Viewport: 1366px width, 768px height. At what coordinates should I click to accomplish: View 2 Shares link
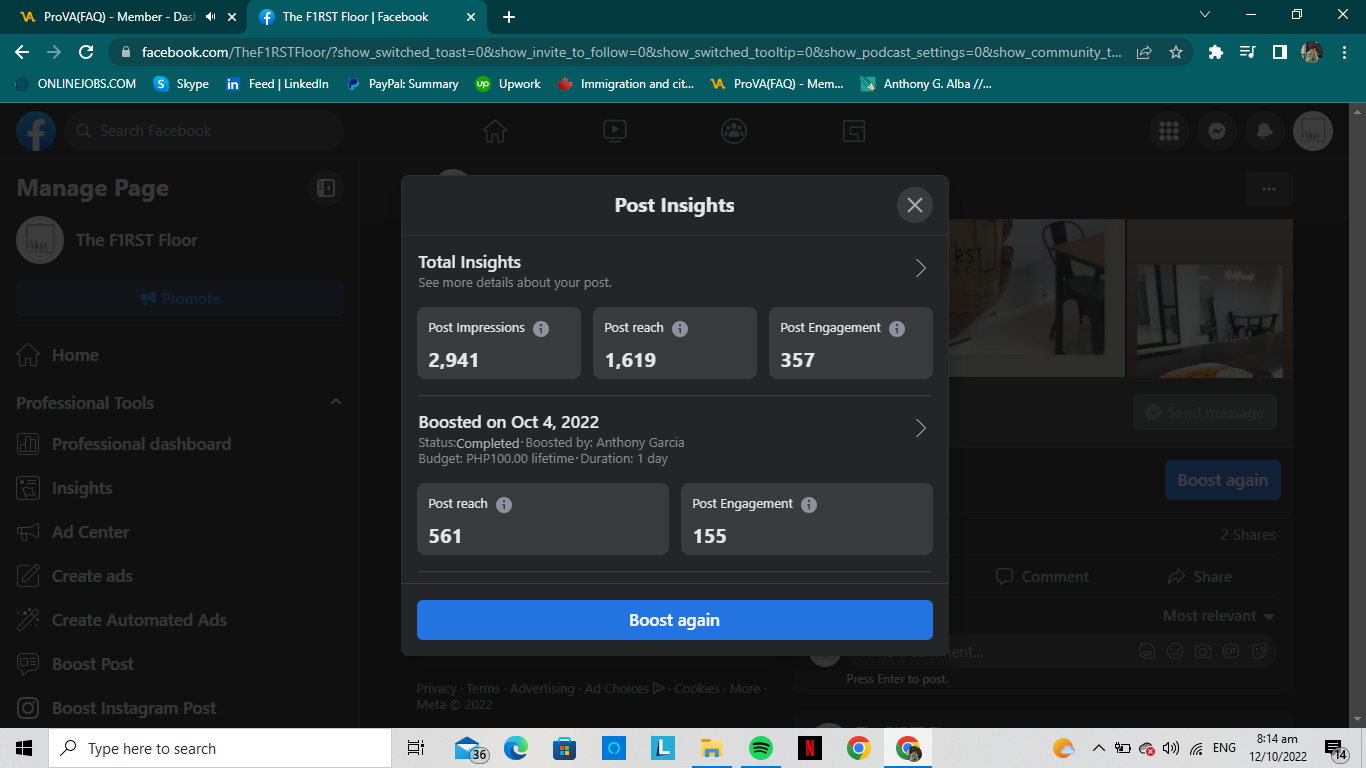pyautogui.click(x=1248, y=535)
